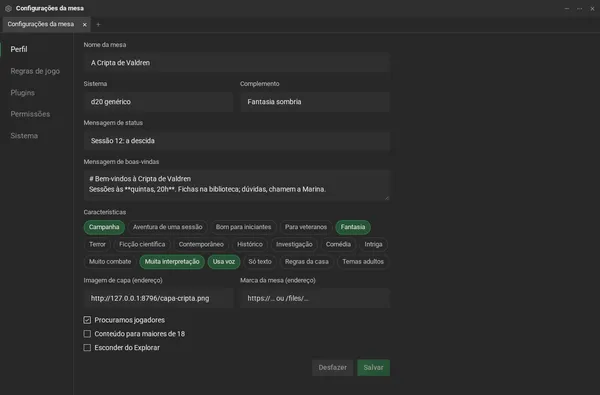Screen dimensions: 600x395
Task: Toggle the Comédia tag
Action: pyautogui.click(x=338, y=244)
